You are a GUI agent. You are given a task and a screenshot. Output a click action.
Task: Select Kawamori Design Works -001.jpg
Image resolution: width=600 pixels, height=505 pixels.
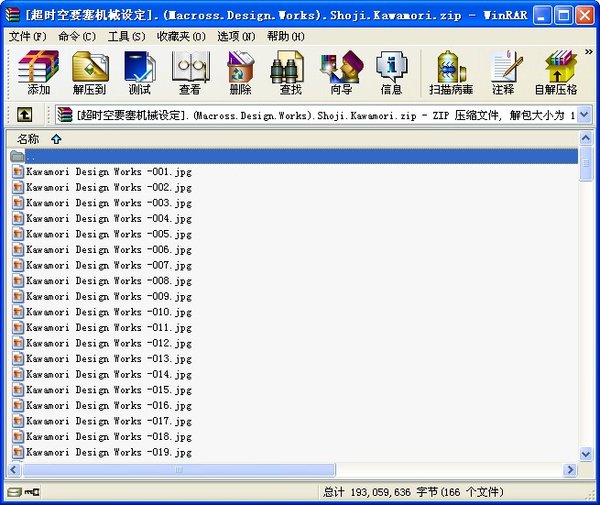coord(102,172)
